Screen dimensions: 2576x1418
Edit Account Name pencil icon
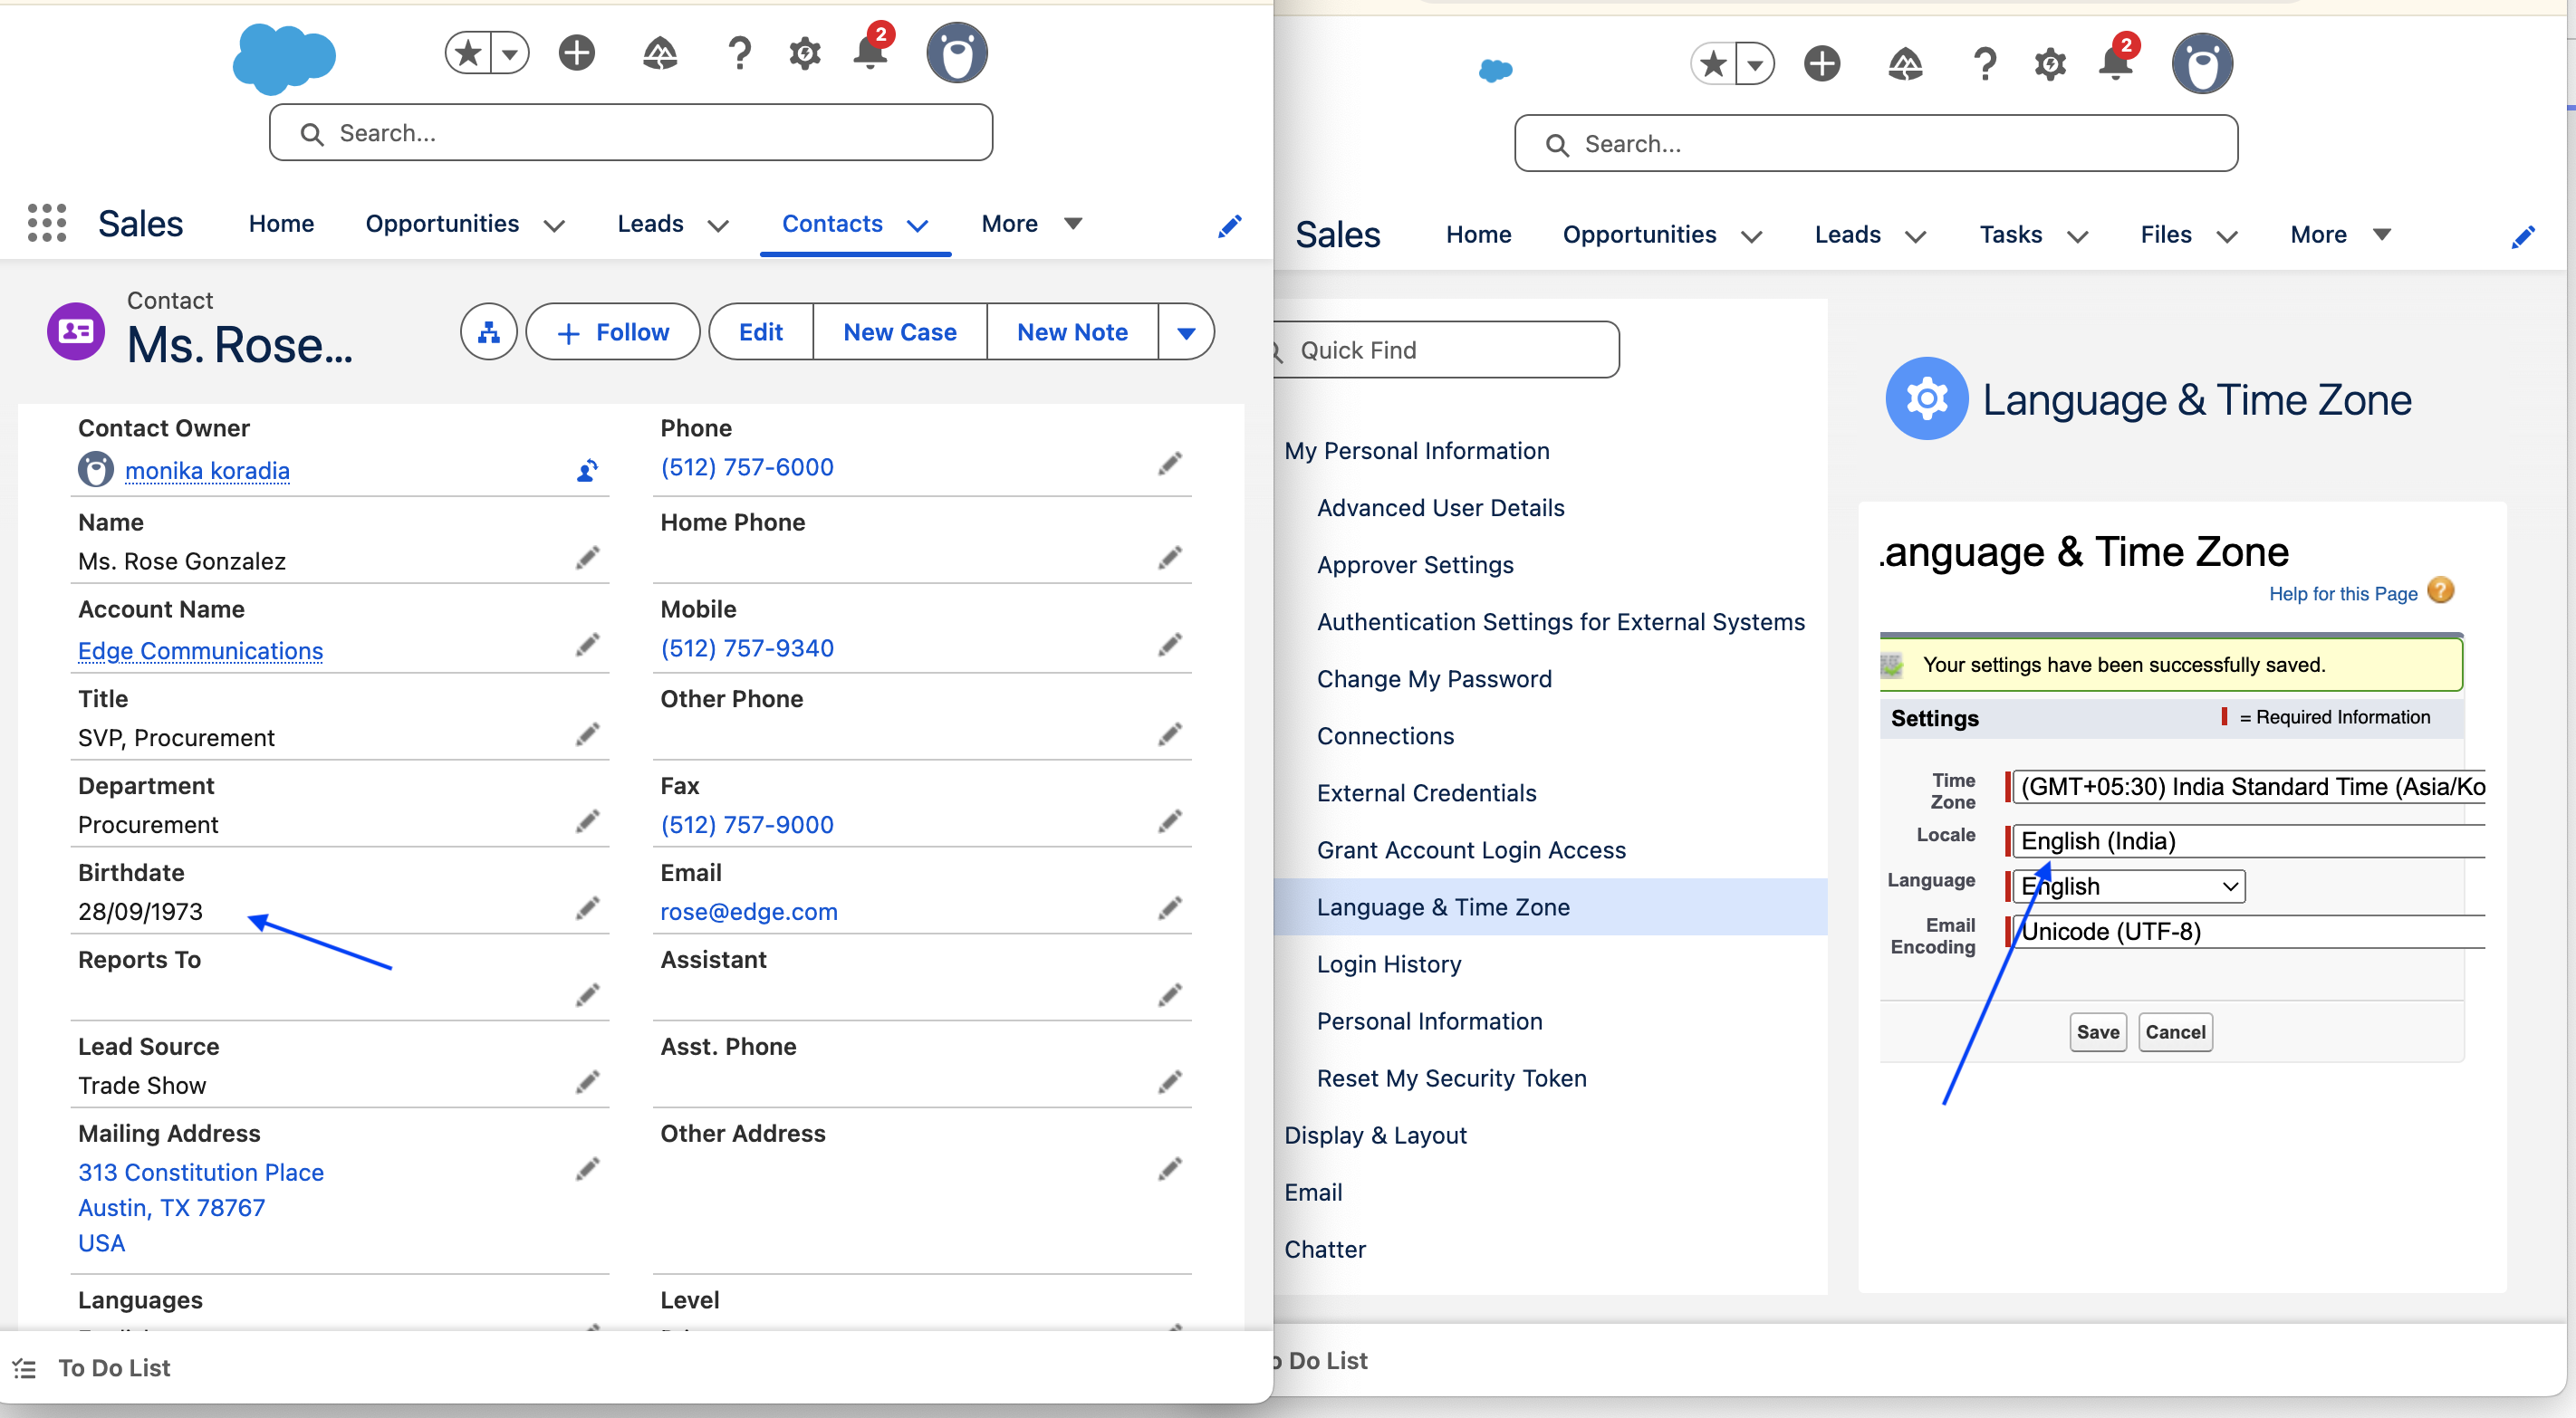pyautogui.click(x=588, y=644)
